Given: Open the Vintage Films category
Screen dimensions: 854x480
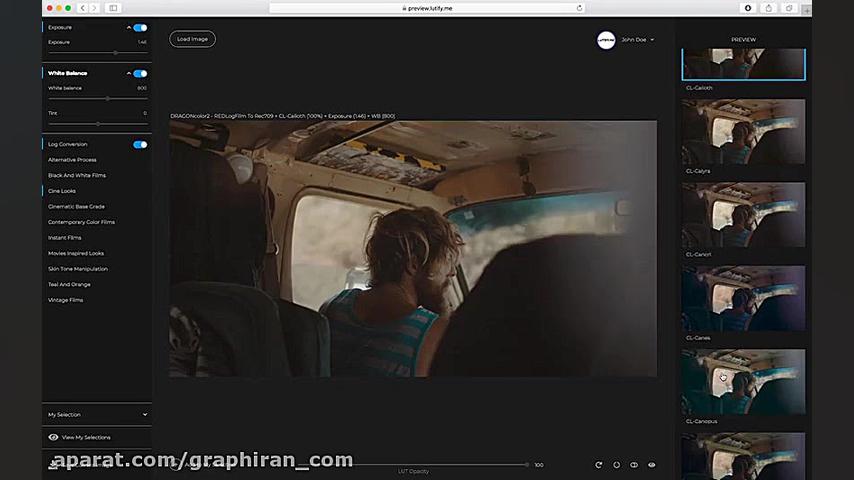Looking at the screenshot, I should click(x=65, y=300).
